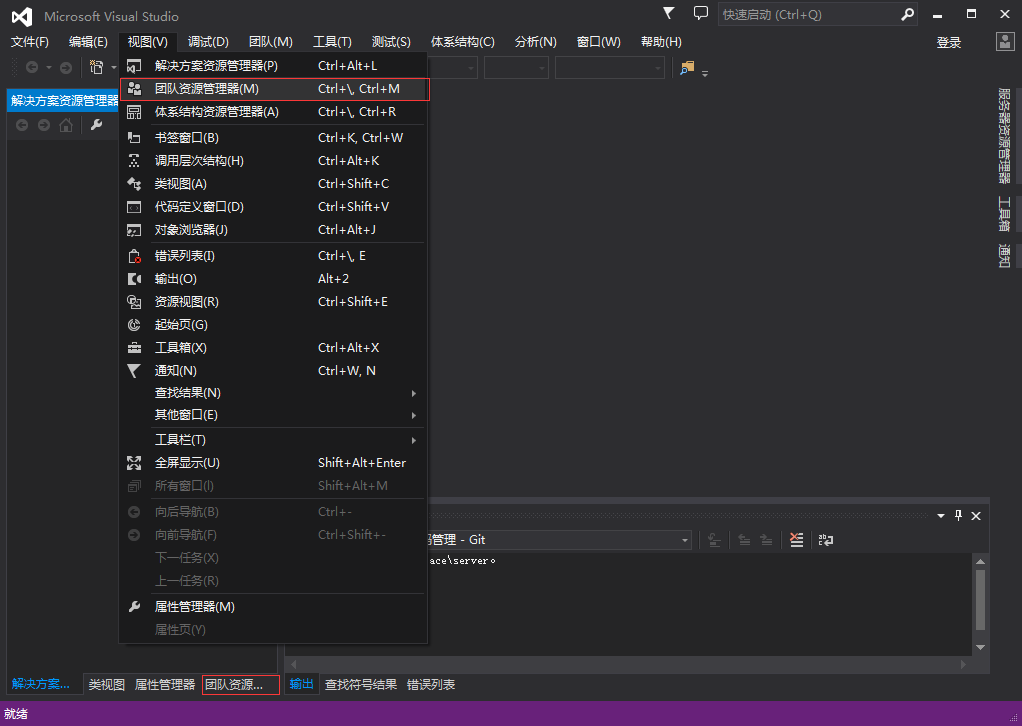Click the Solution Explorer back arrow
This screenshot has height=726, width=1022.
pos(22,125)
